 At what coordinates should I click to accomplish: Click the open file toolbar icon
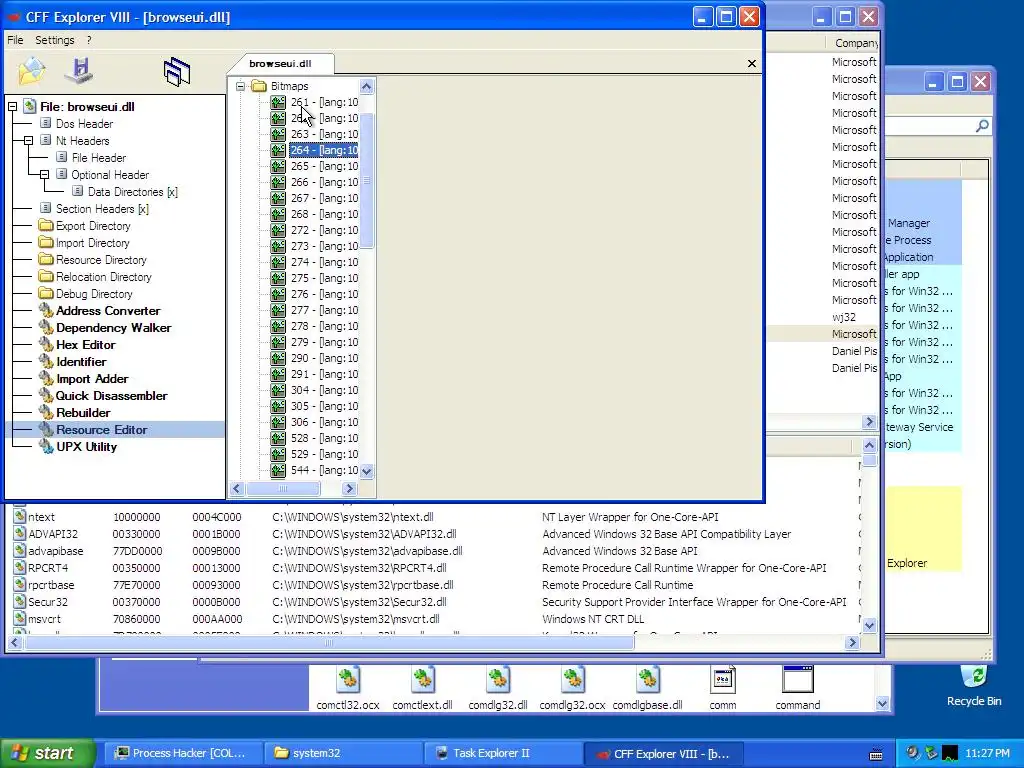pyautogui.click(x=31, y=71)
